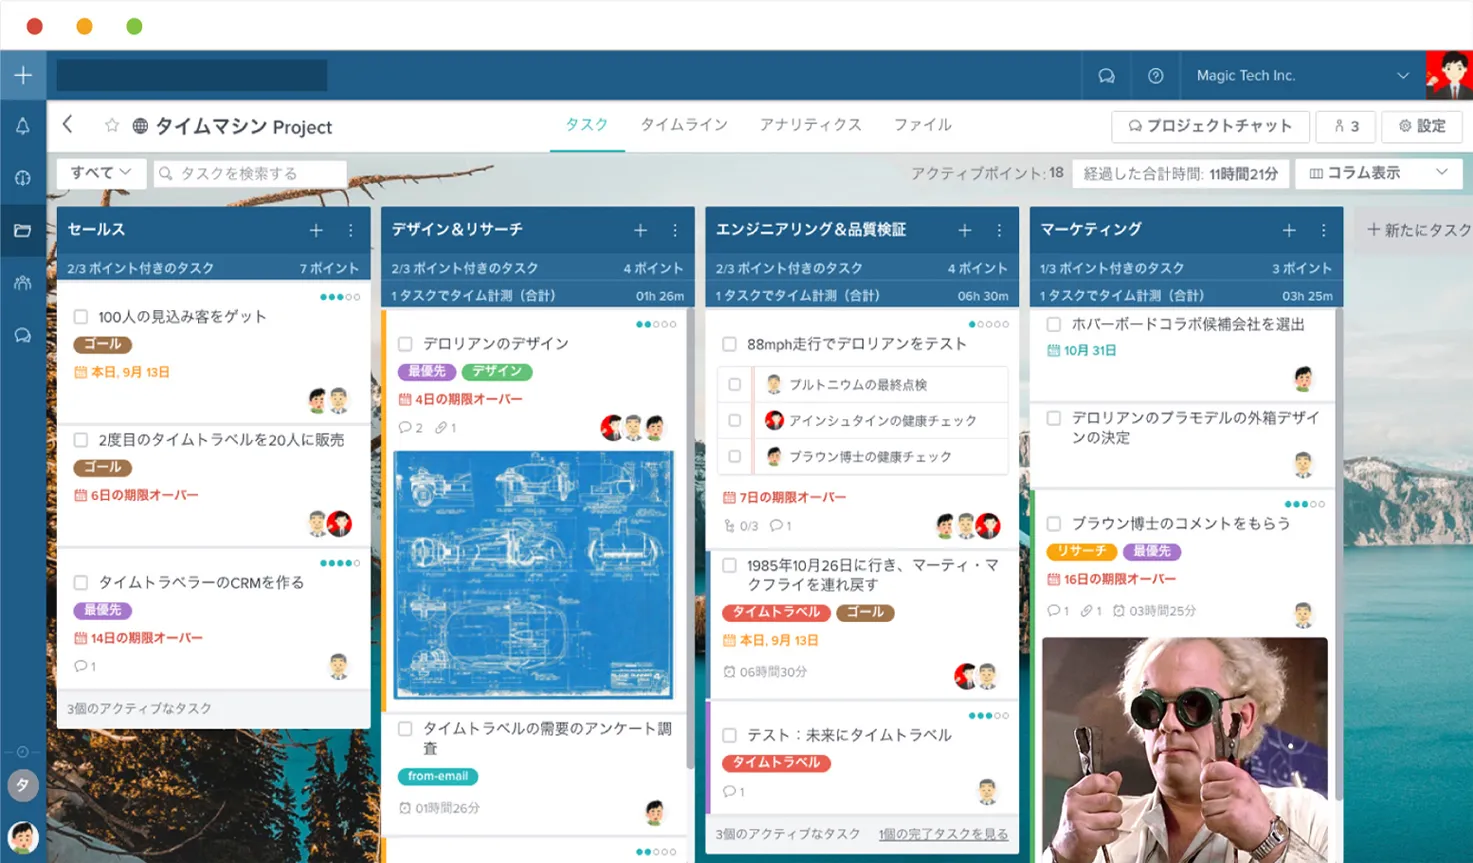
Task: Click points dots on 100人の見込み客をゲット card
Action: [340, 297]
